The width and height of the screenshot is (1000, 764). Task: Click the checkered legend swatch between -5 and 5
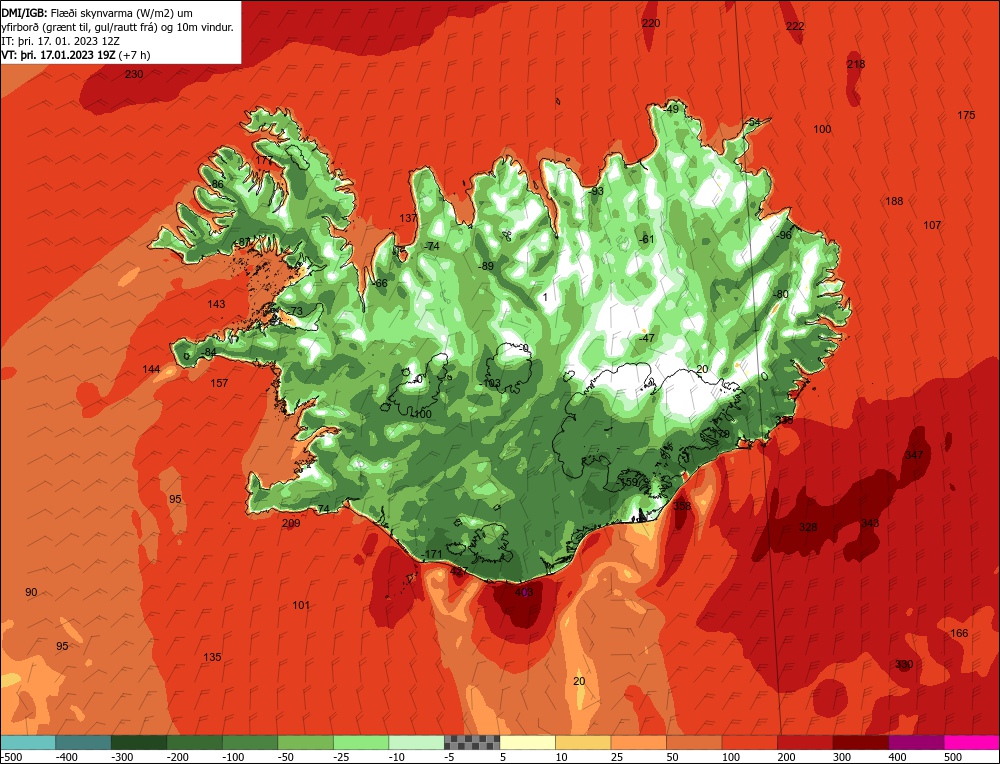tap(472, 742)
